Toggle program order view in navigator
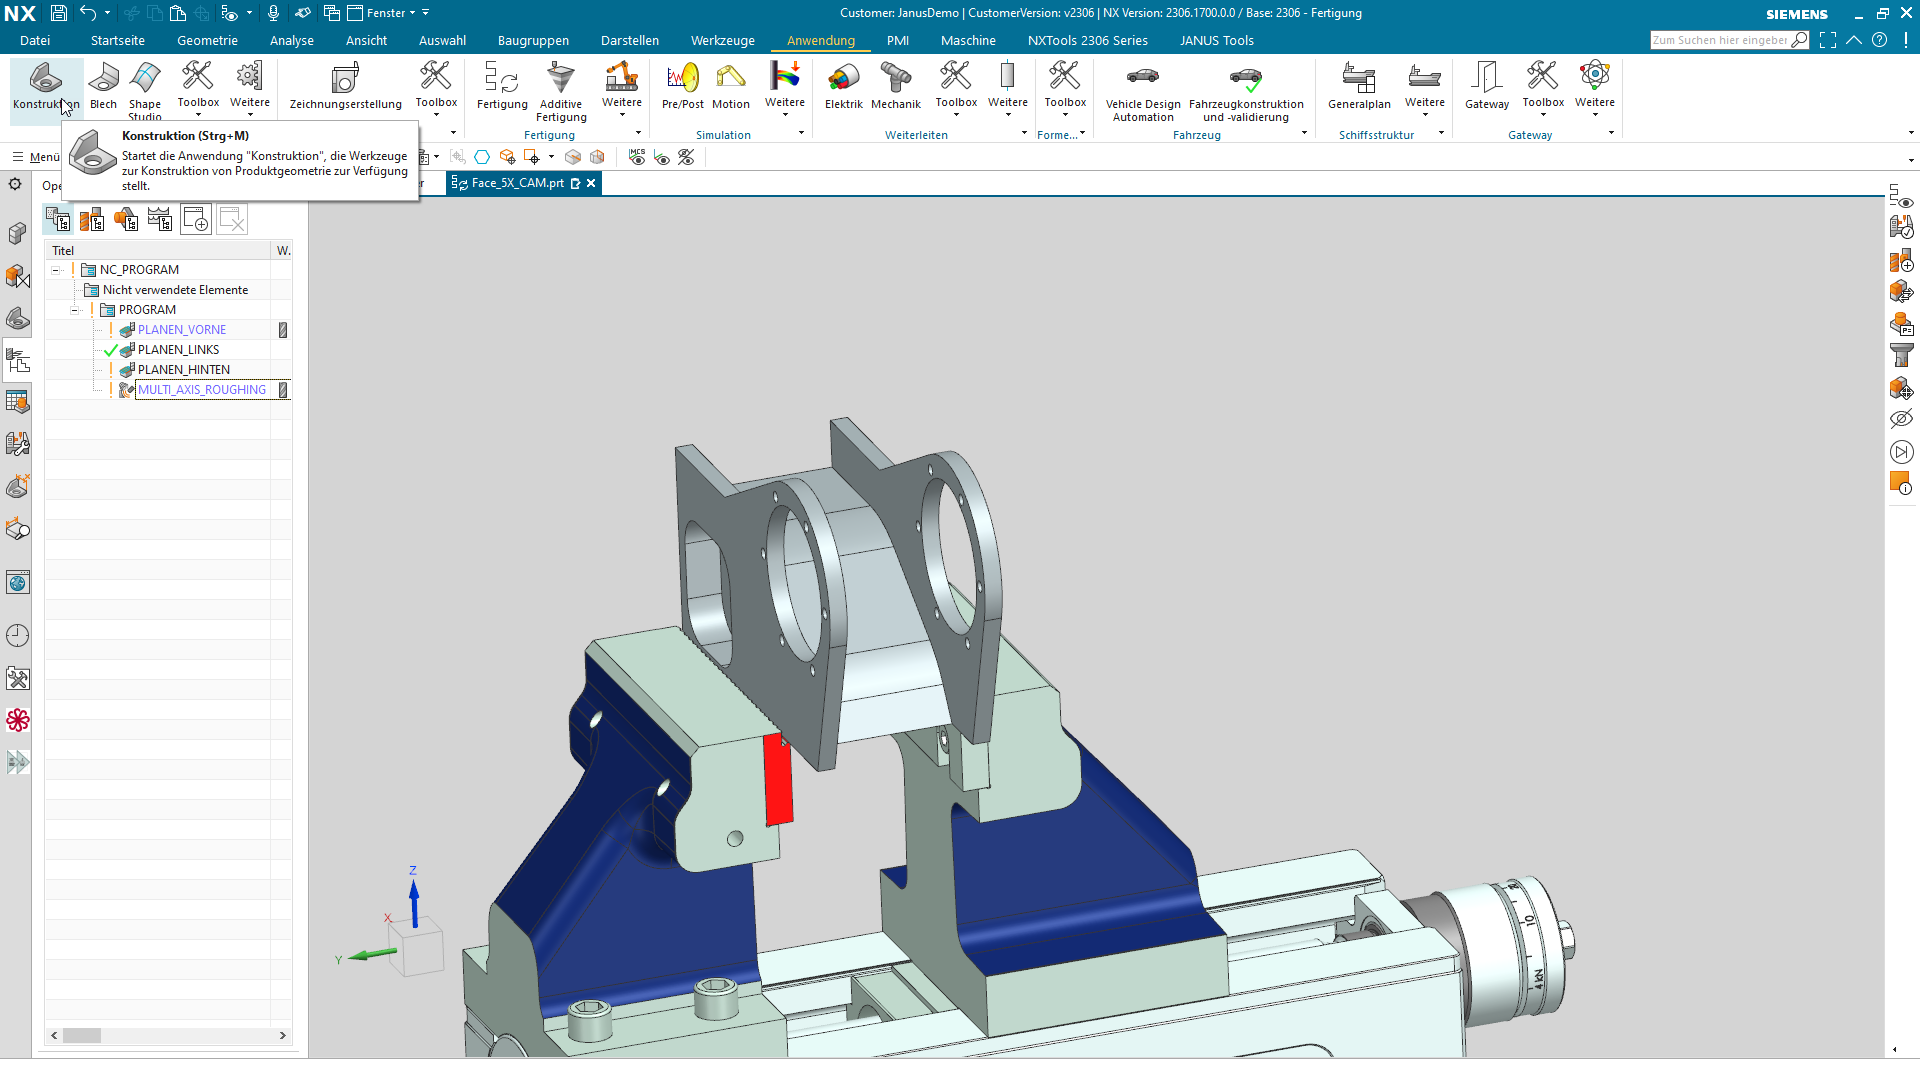This screenshot has width=1920, height=1080. click(58, 220)
